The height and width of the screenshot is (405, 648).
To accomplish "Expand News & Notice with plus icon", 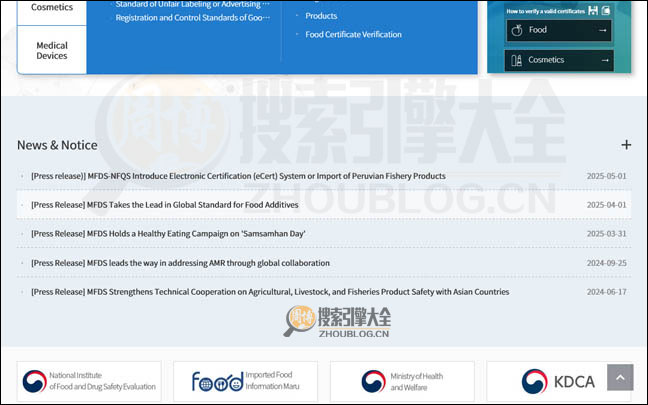I will (x=626, y=145).
